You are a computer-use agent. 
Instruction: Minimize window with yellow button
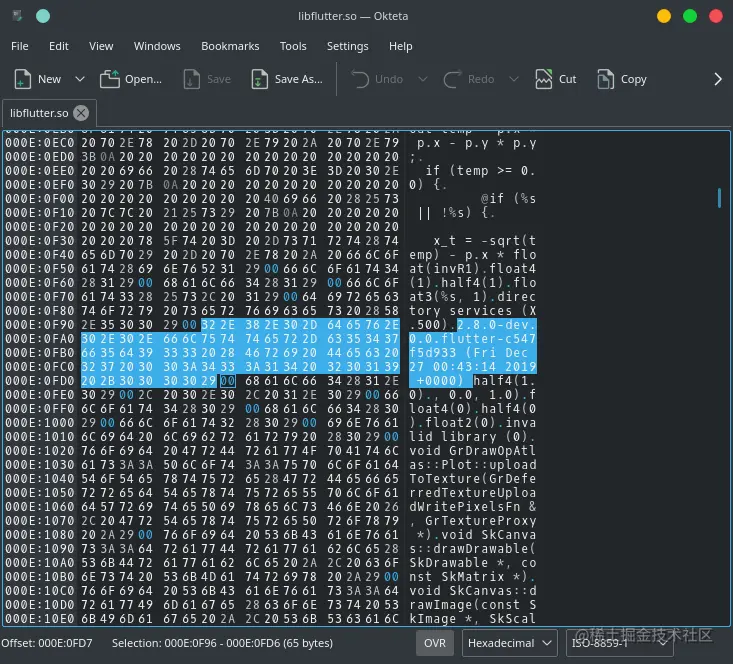point(664,16)
